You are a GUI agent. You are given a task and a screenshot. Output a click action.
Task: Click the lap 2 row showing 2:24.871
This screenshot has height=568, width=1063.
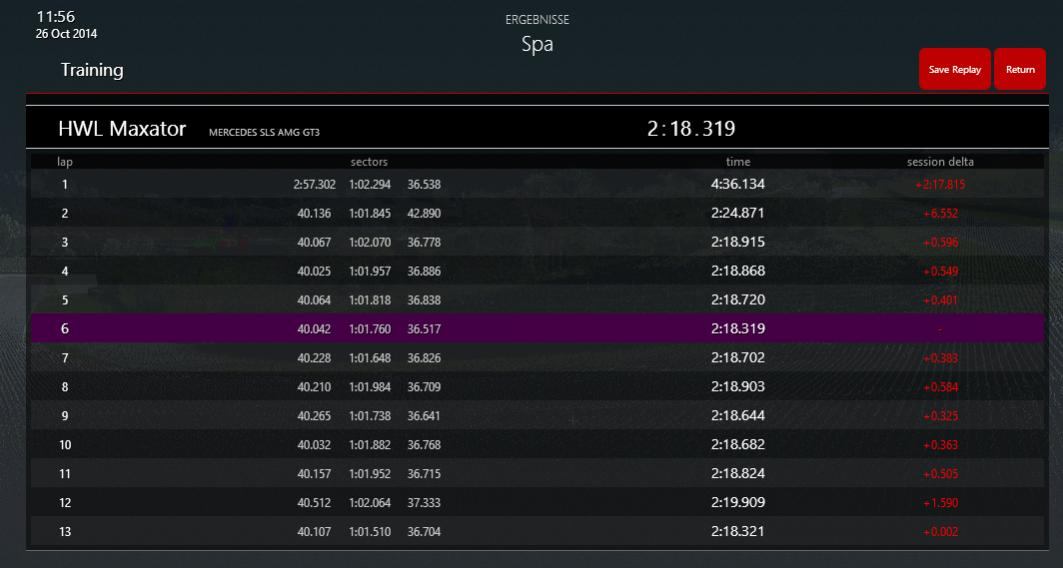[537, 213]
